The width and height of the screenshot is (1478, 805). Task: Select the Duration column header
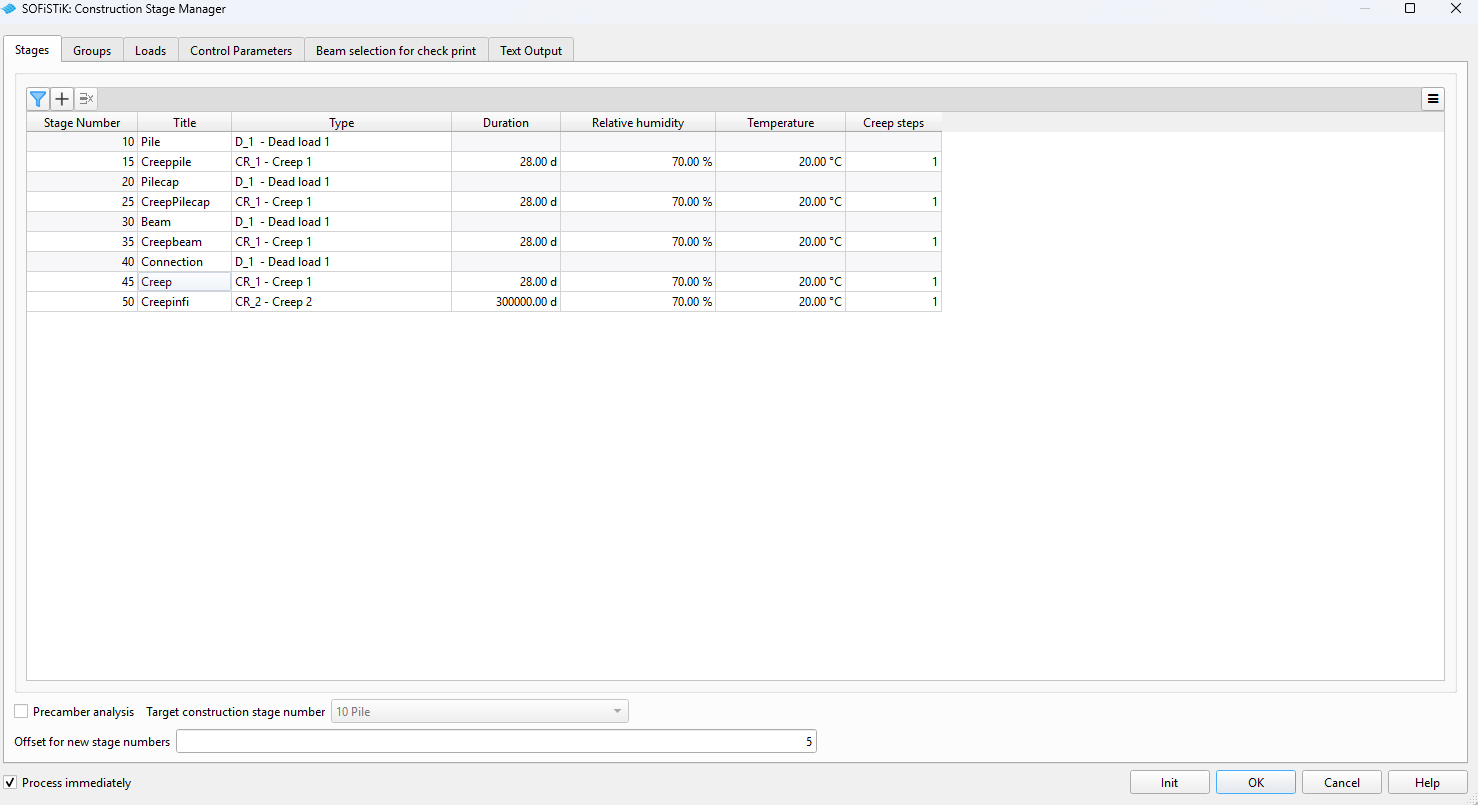pyautogui.click(x=506, y=123)
